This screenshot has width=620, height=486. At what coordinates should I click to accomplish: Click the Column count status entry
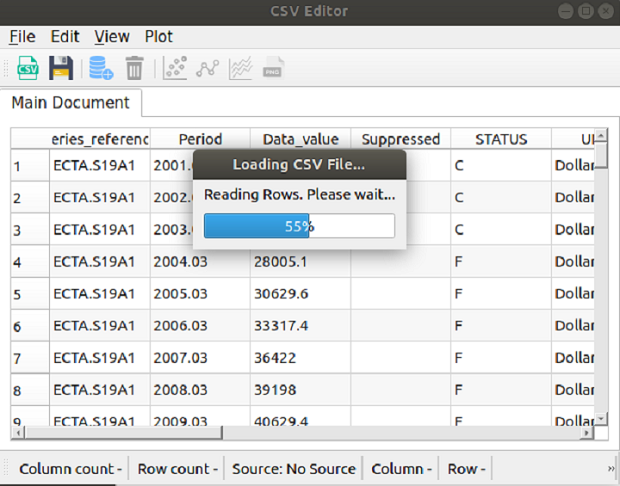pos(70,469)
